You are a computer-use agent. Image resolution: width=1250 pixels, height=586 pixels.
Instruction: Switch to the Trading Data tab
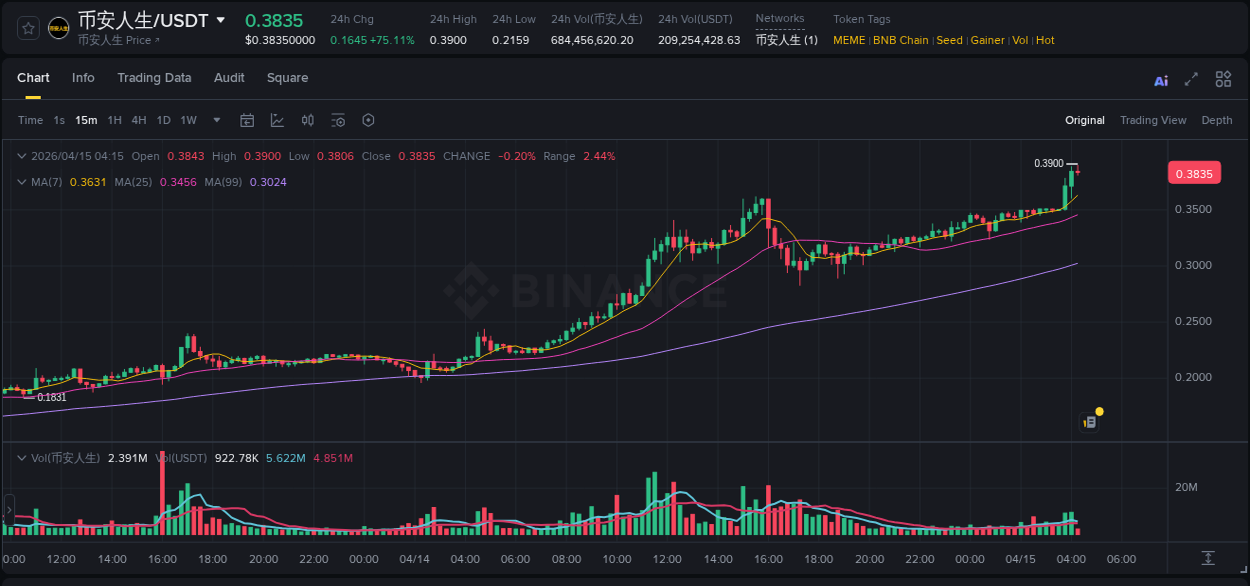point(154,78)
